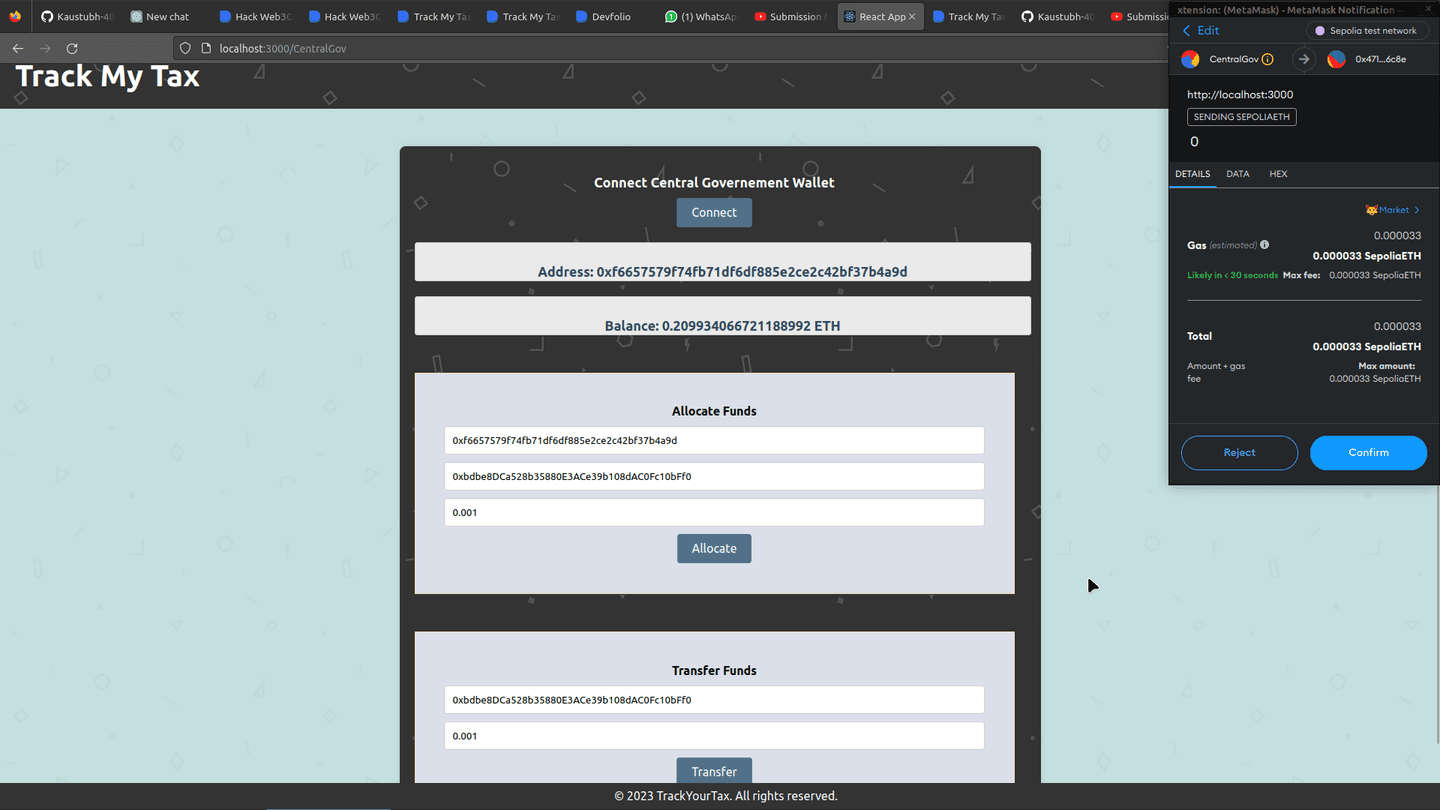Click the MetaMask fox icon beside Market
1440x810 pixels.
(1371, 210)
